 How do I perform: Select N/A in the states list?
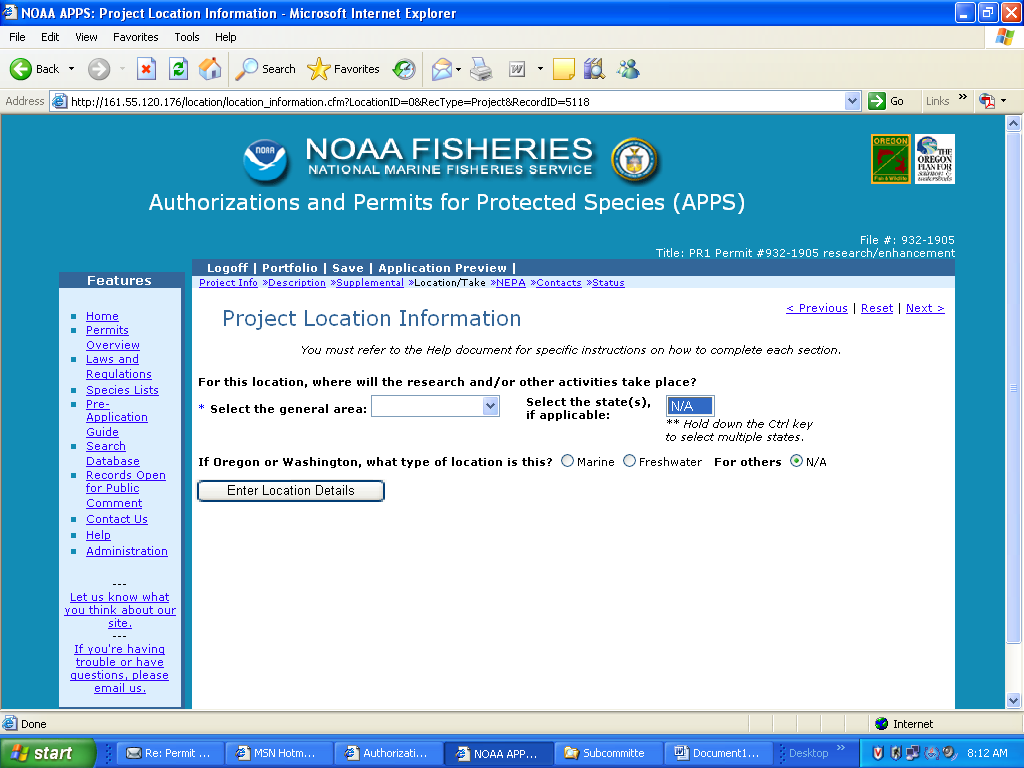point(690,406)
